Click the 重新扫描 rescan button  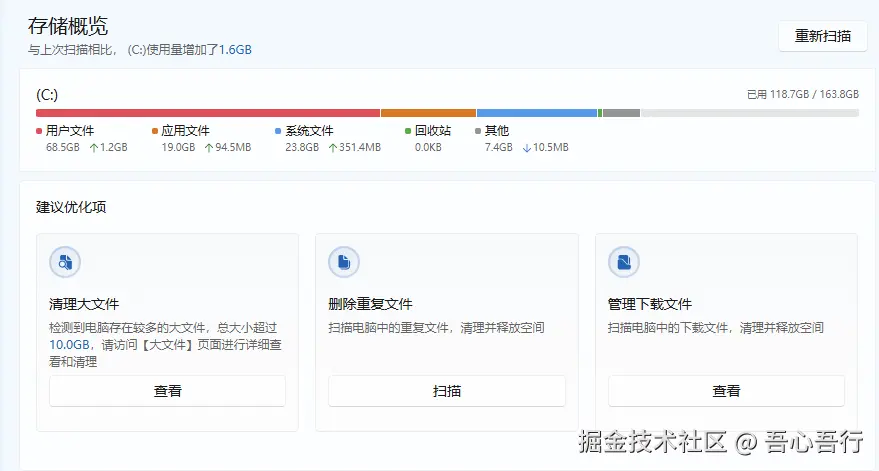pos(822,36)
